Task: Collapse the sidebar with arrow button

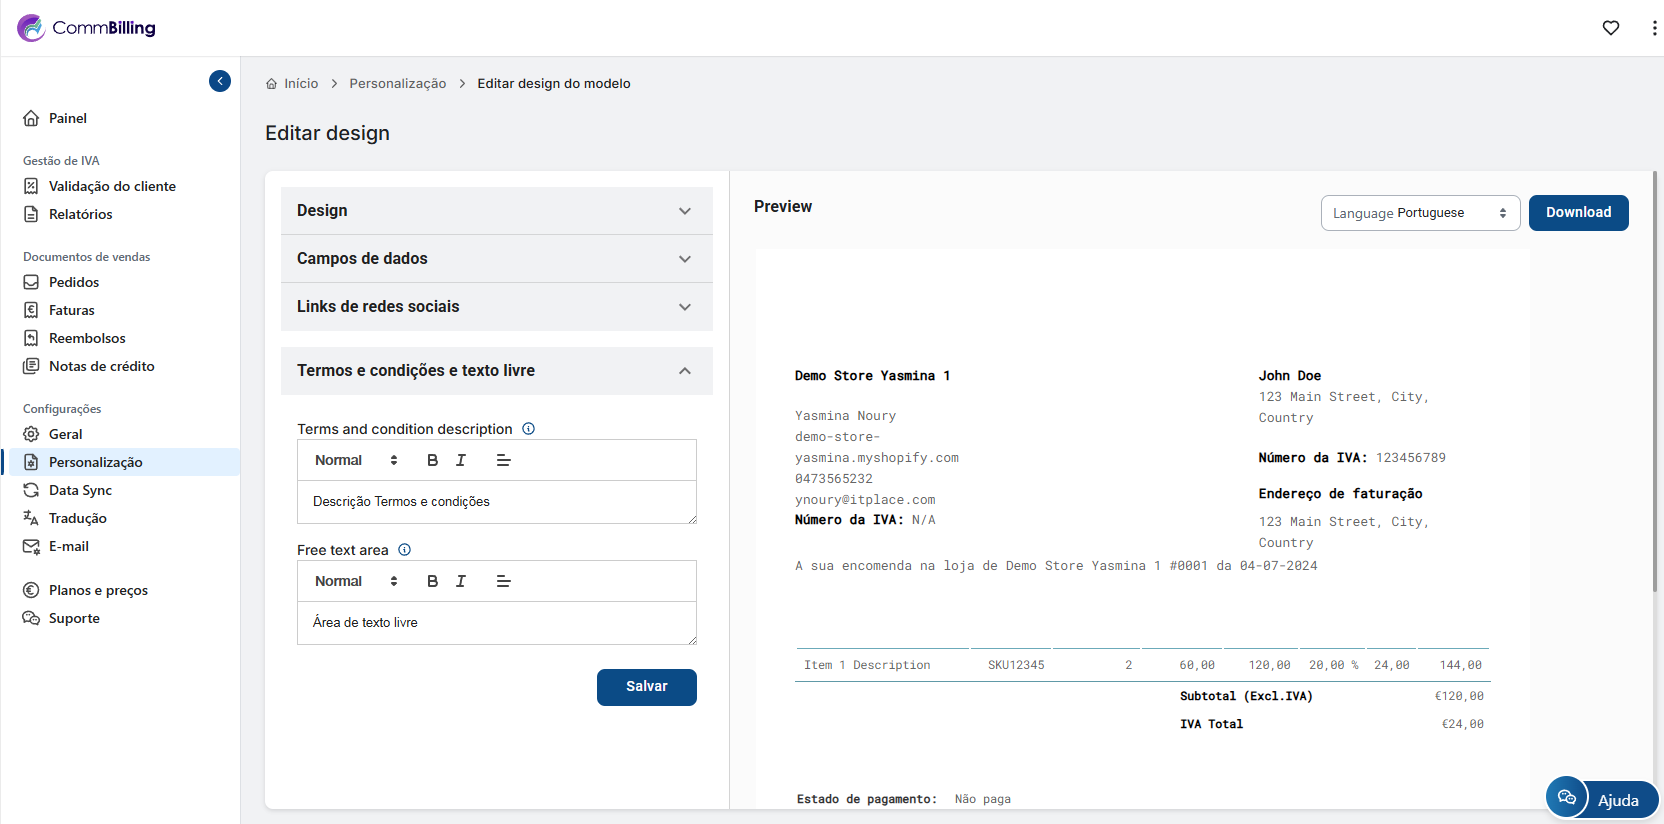Action: [220, 81]
